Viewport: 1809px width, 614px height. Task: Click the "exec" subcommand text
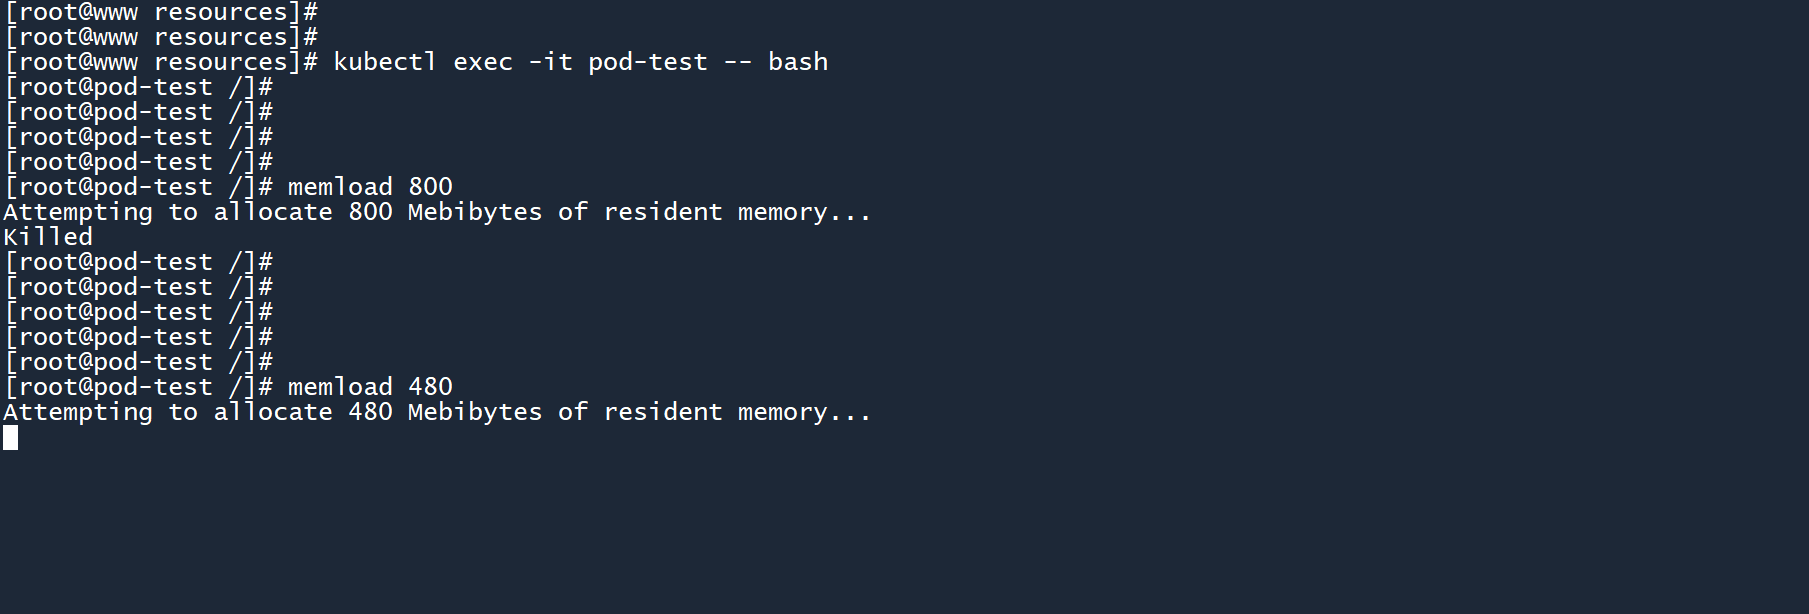point(482,62)
